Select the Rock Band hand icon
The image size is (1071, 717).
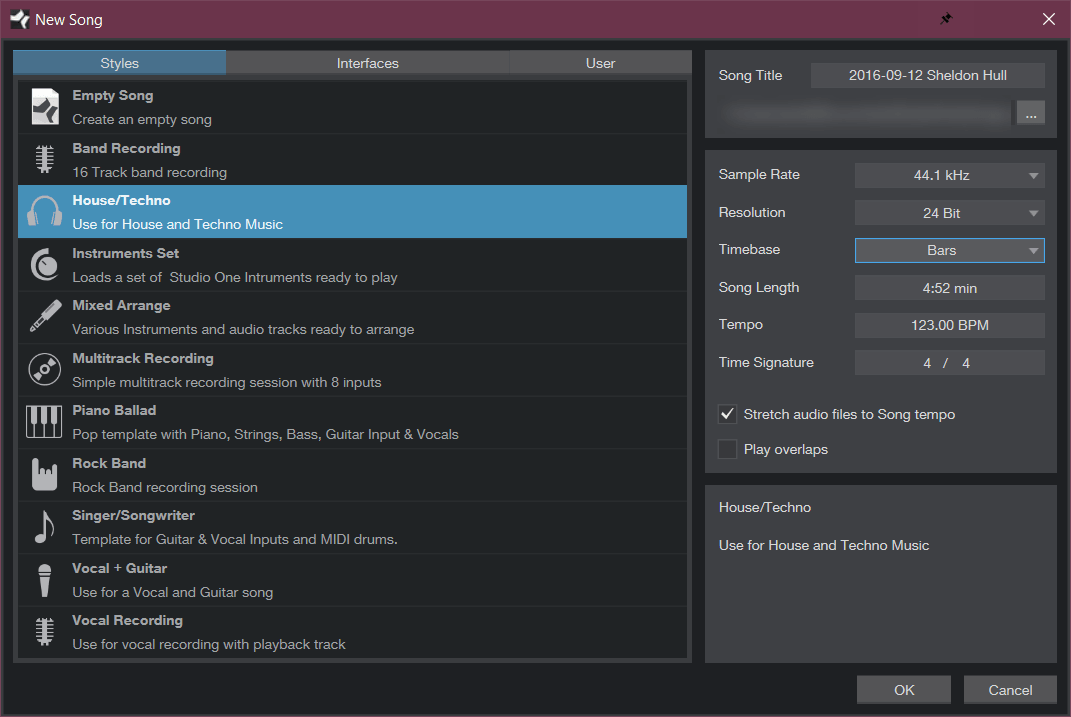[44, 475]
